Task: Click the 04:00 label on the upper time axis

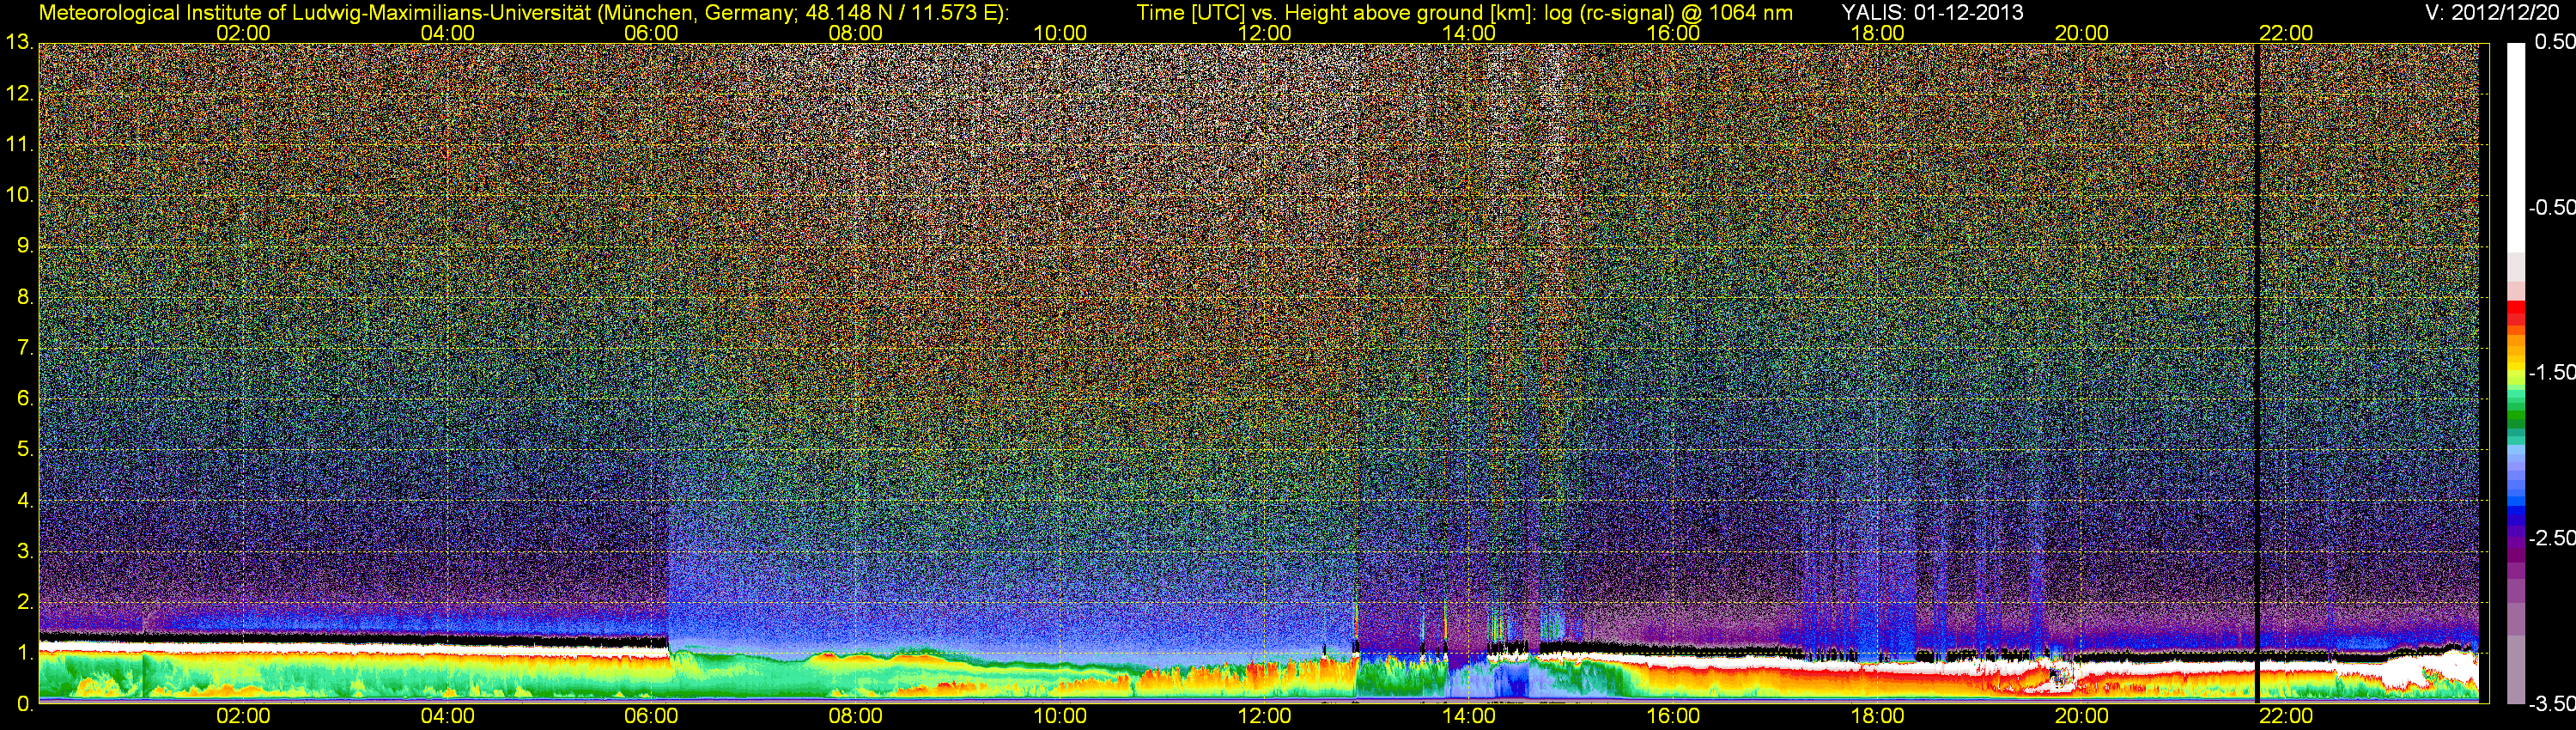Action: (447, 33)
